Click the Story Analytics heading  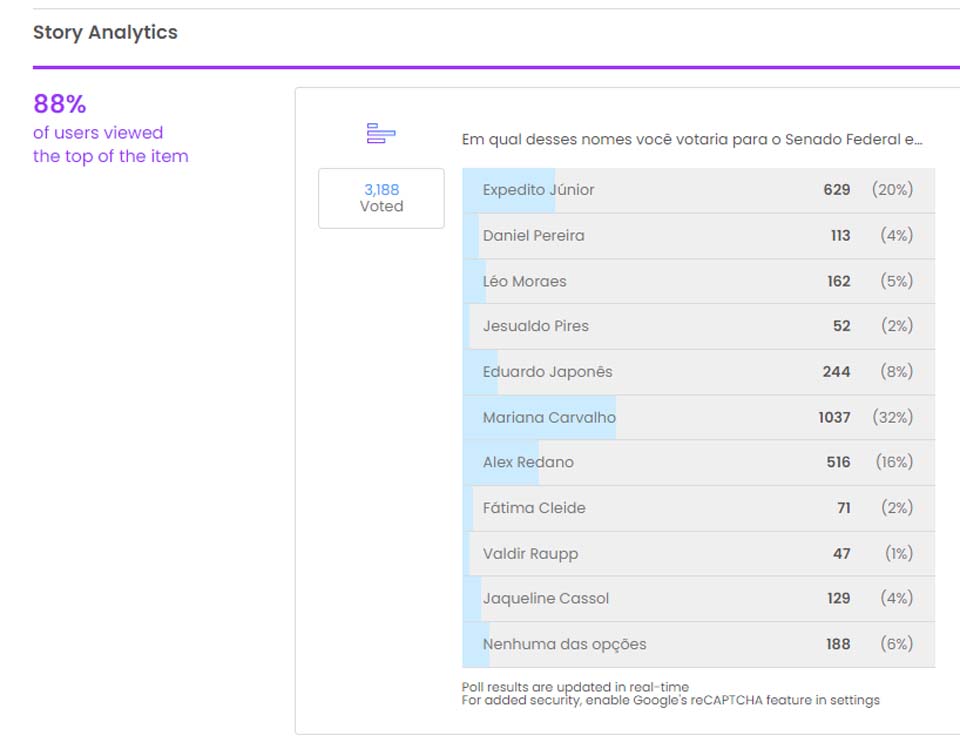105,32
